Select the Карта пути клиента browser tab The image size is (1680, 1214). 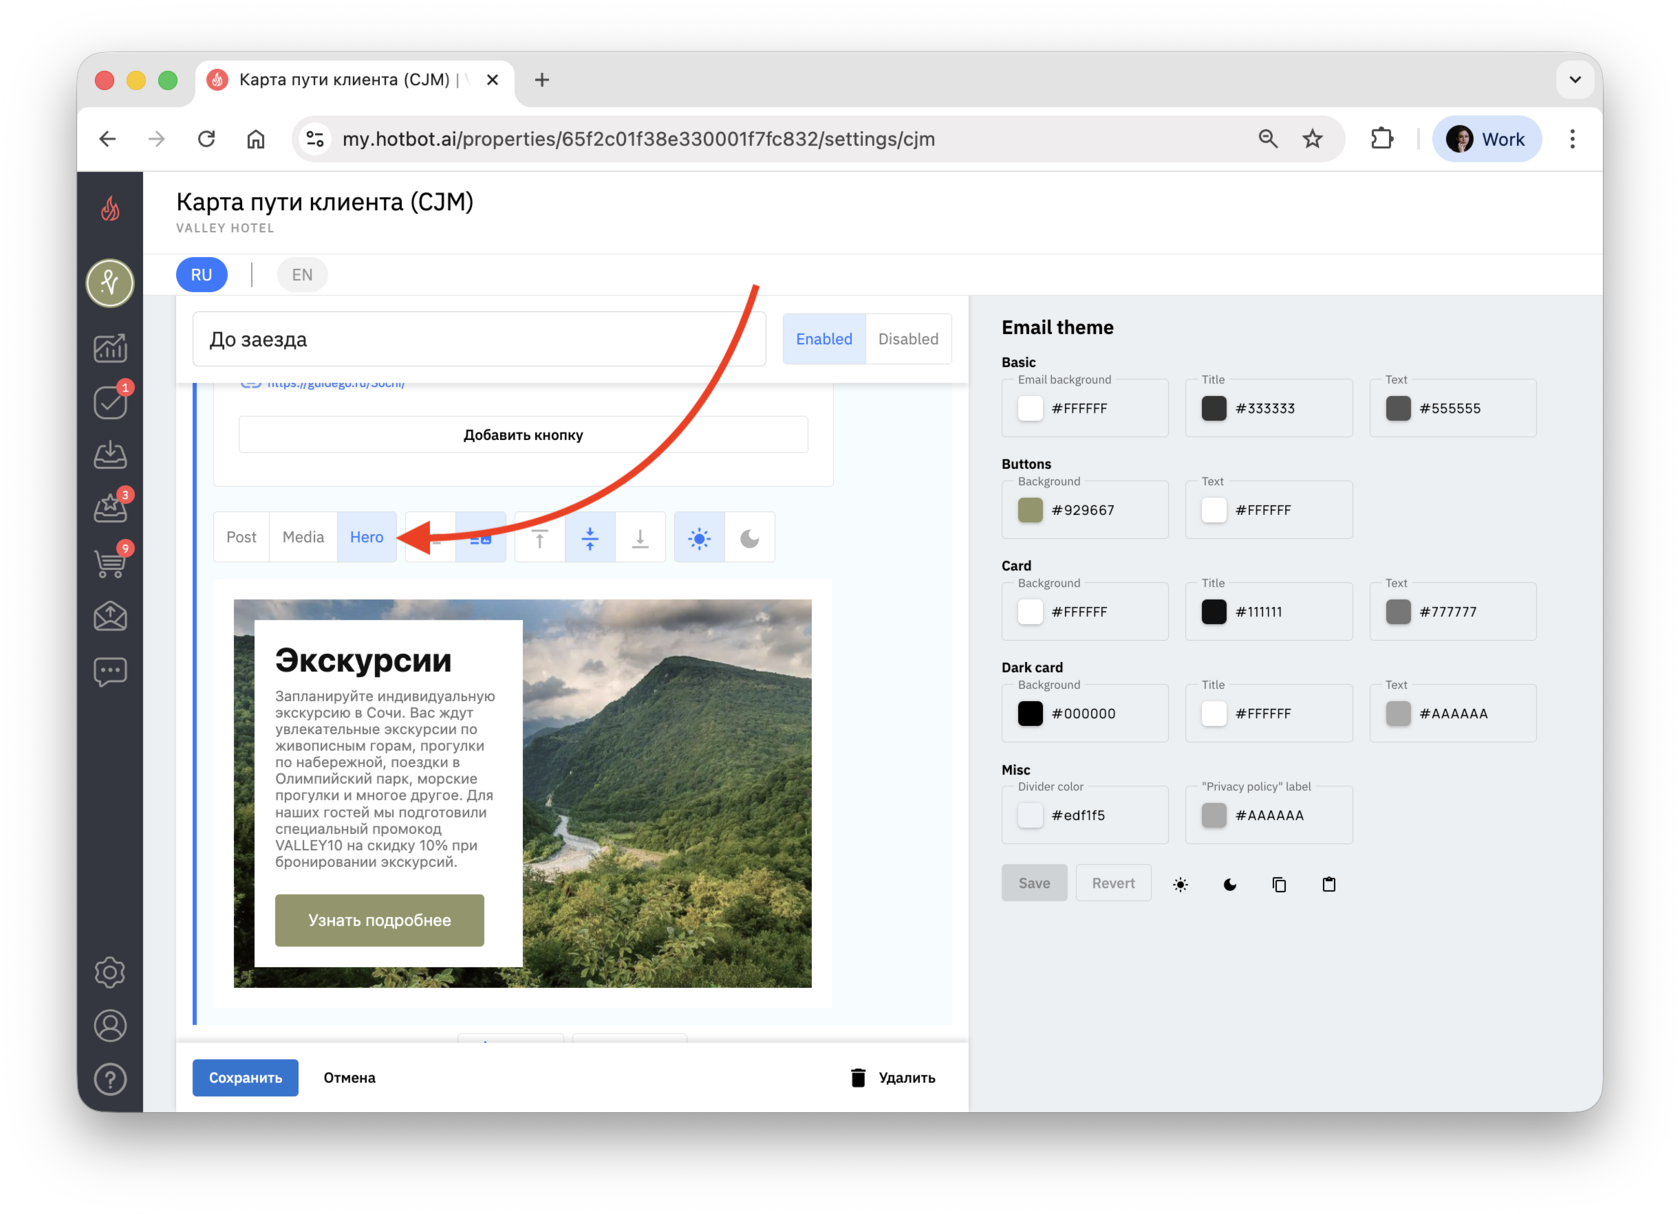click(354, 80)
